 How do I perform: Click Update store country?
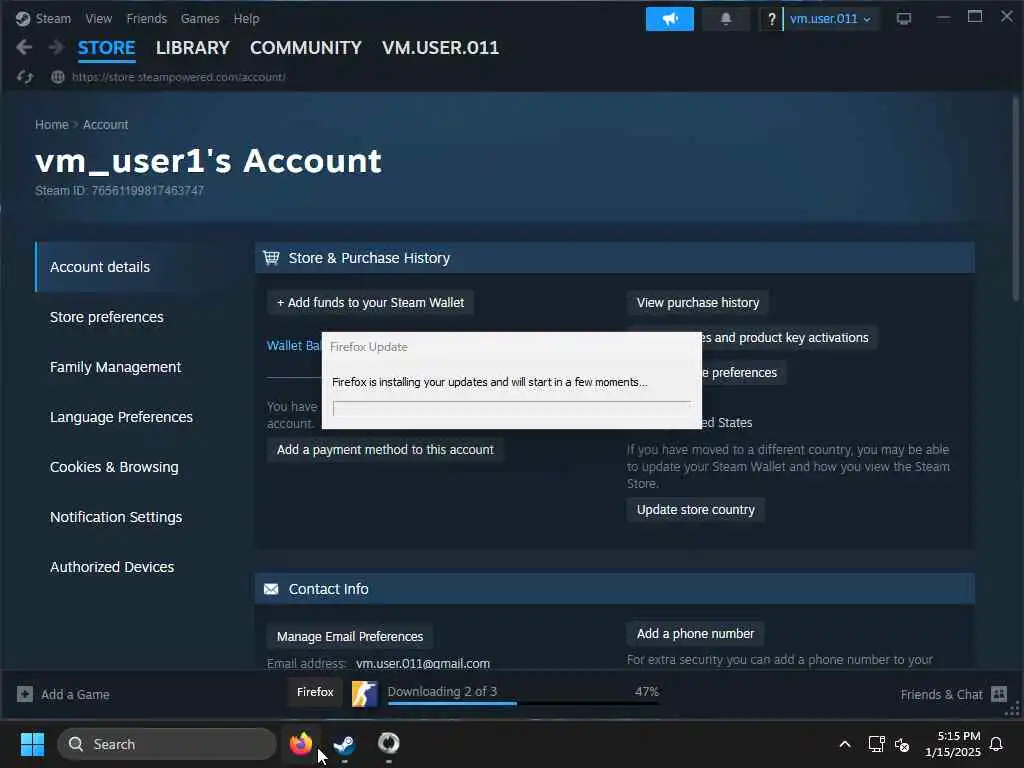[x=696, y=510]
